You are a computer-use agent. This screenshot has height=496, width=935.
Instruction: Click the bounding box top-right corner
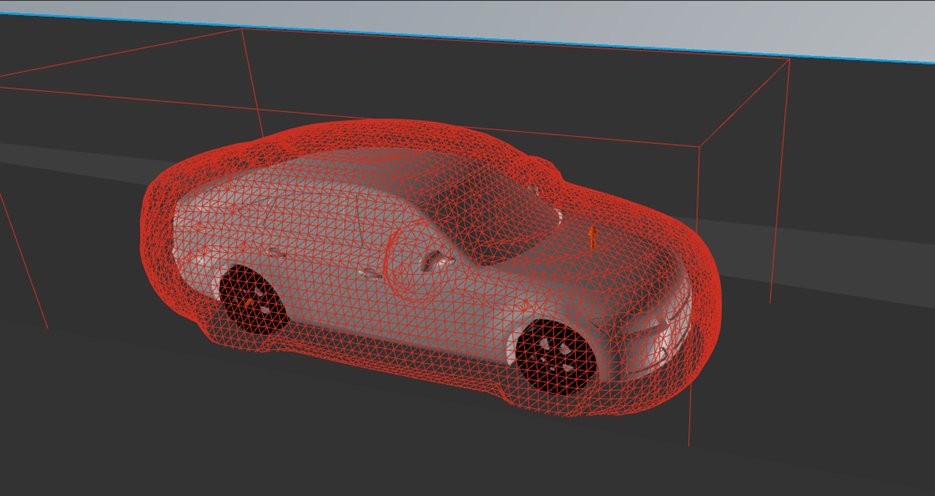[x=789, y=60]
